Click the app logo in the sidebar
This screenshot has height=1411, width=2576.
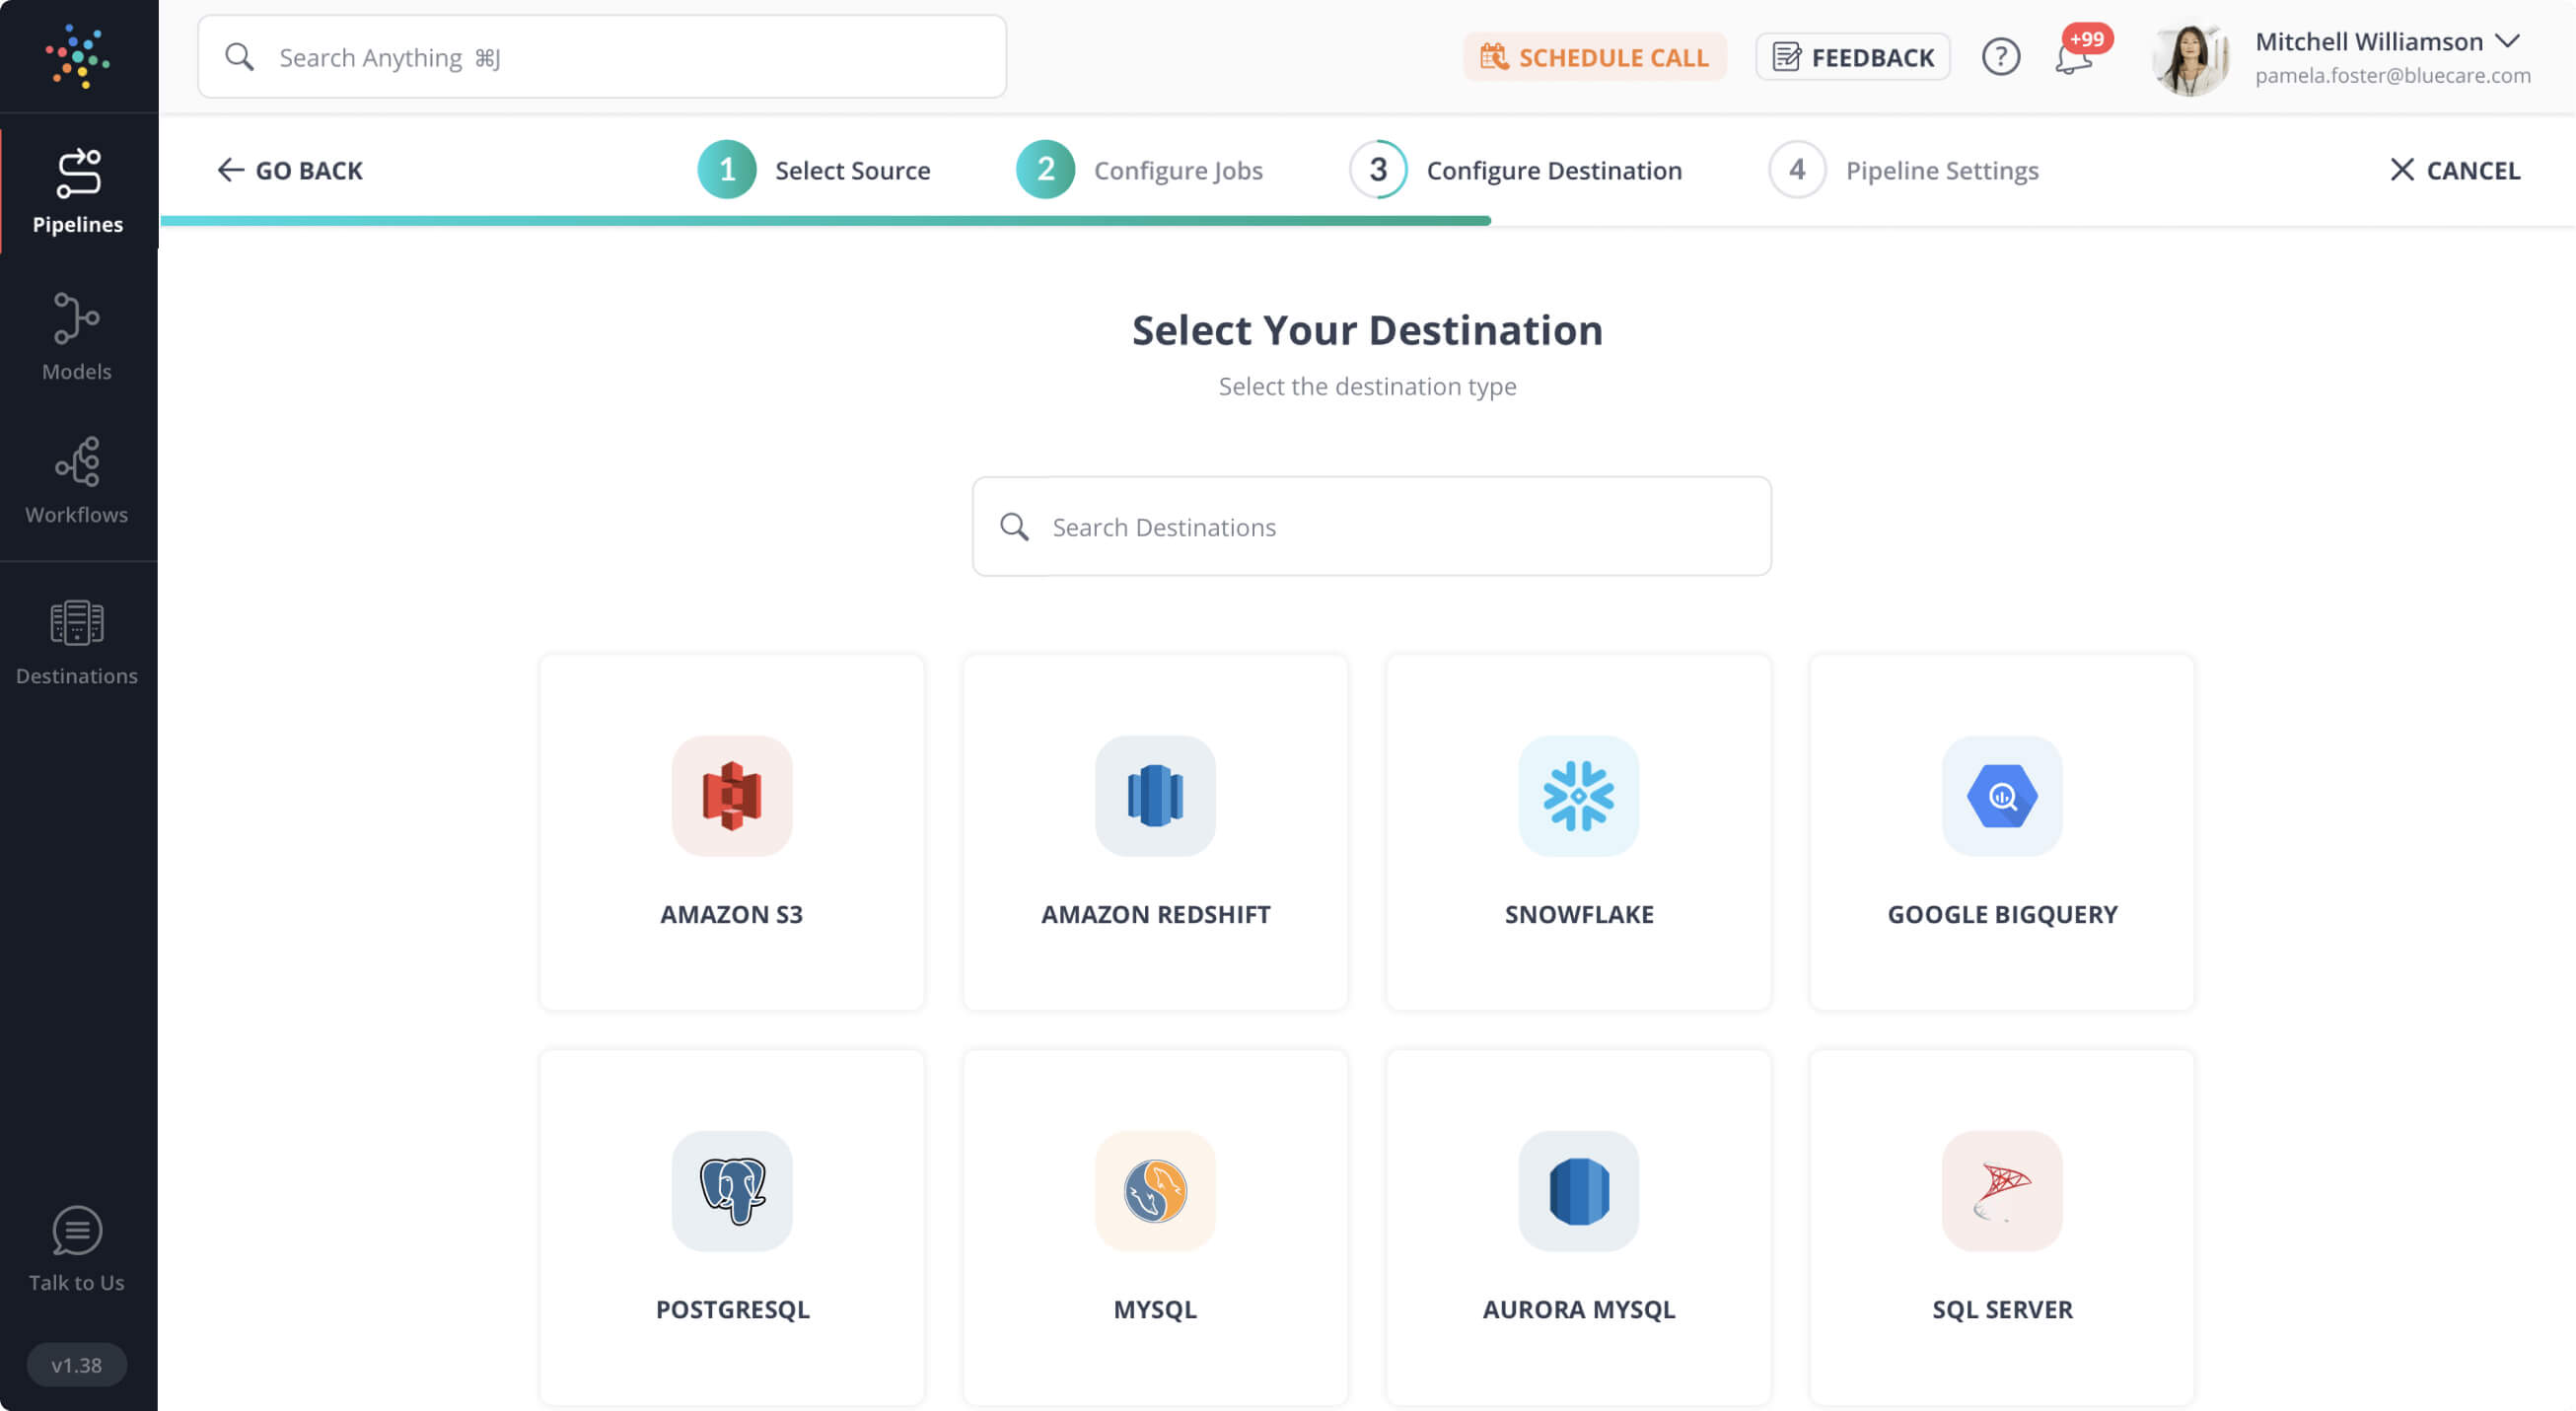click(x=77, y=57)
